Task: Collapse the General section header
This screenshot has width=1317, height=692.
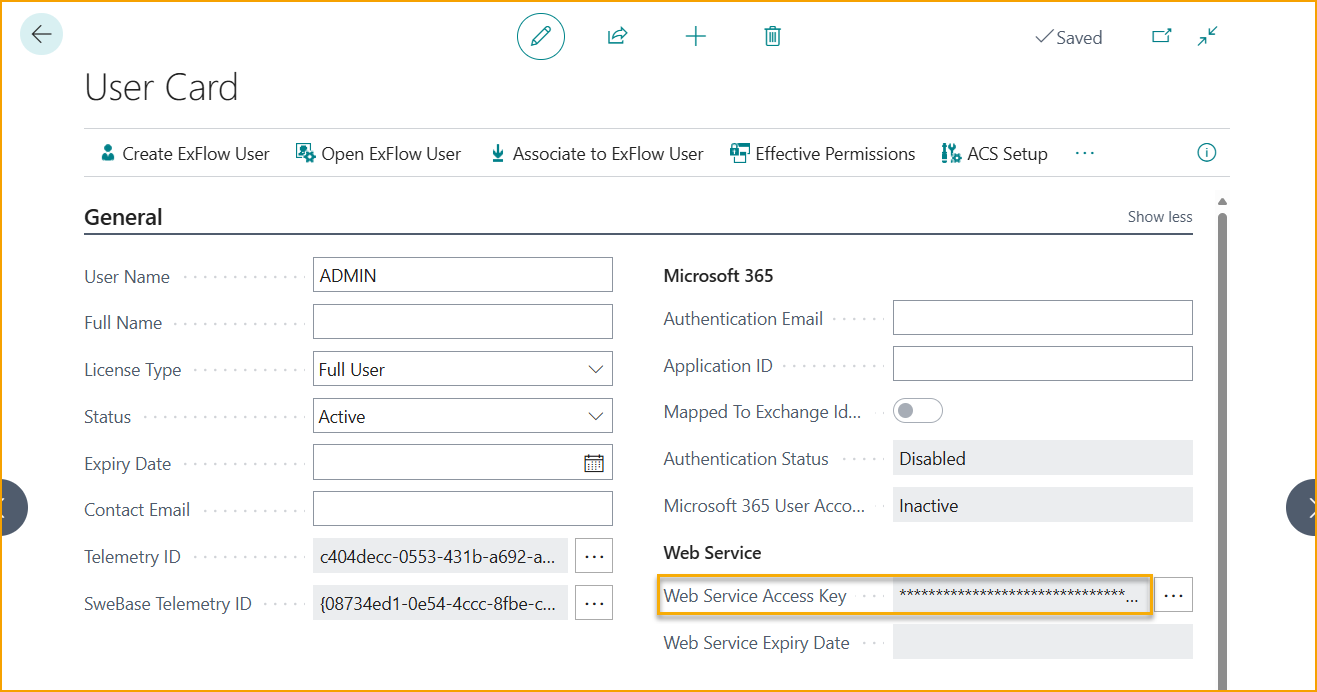Action: pyautogui.click(x=123, y=217)
